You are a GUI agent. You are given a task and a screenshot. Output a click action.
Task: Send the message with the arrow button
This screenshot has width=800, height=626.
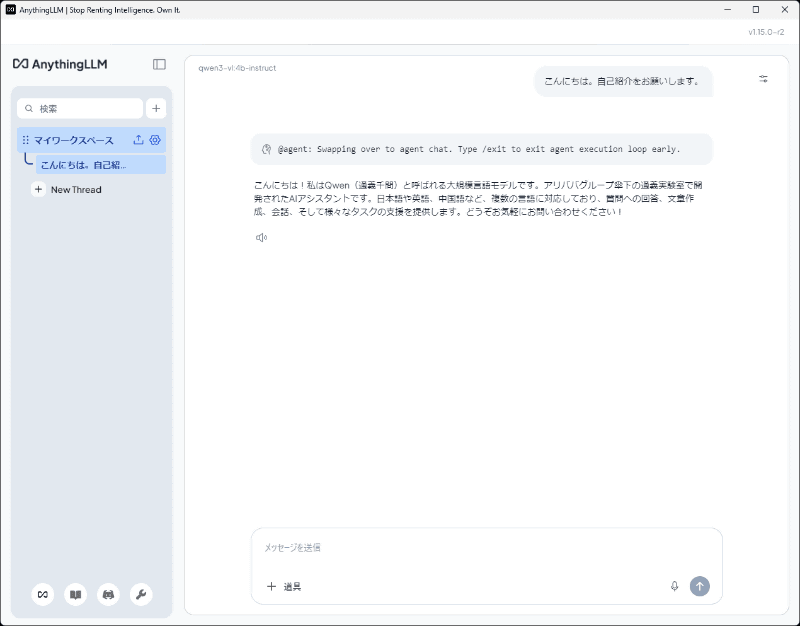(x=699, y=586)
